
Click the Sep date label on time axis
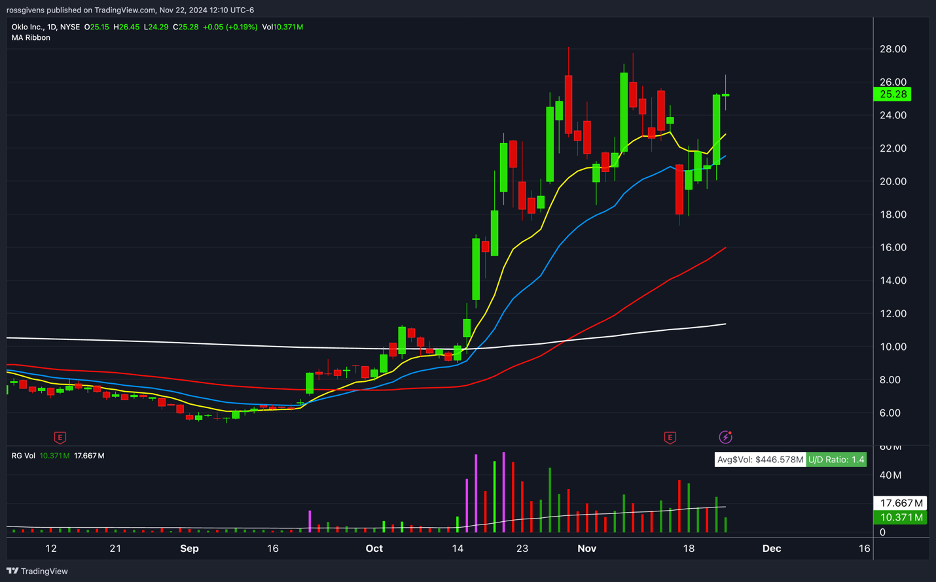click(189, 549)
